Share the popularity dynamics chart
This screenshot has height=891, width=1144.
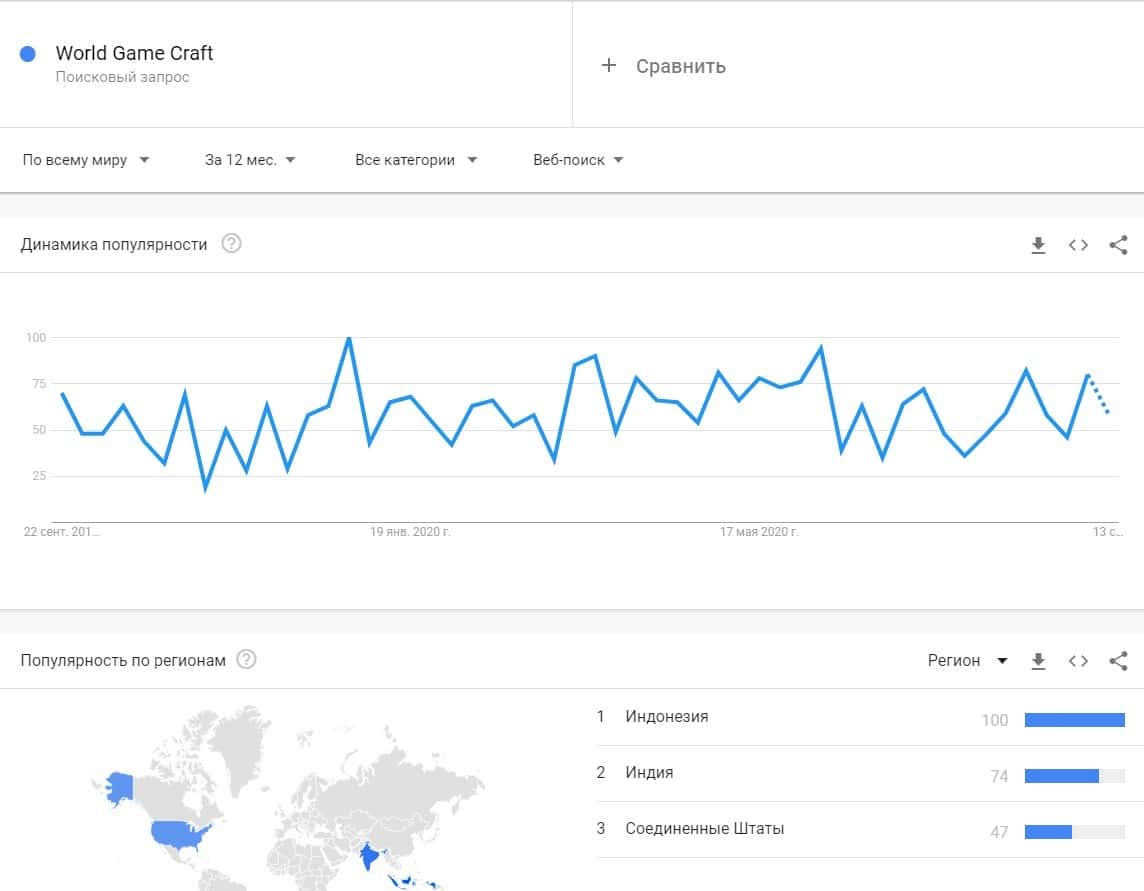[x=1119, y=245]
